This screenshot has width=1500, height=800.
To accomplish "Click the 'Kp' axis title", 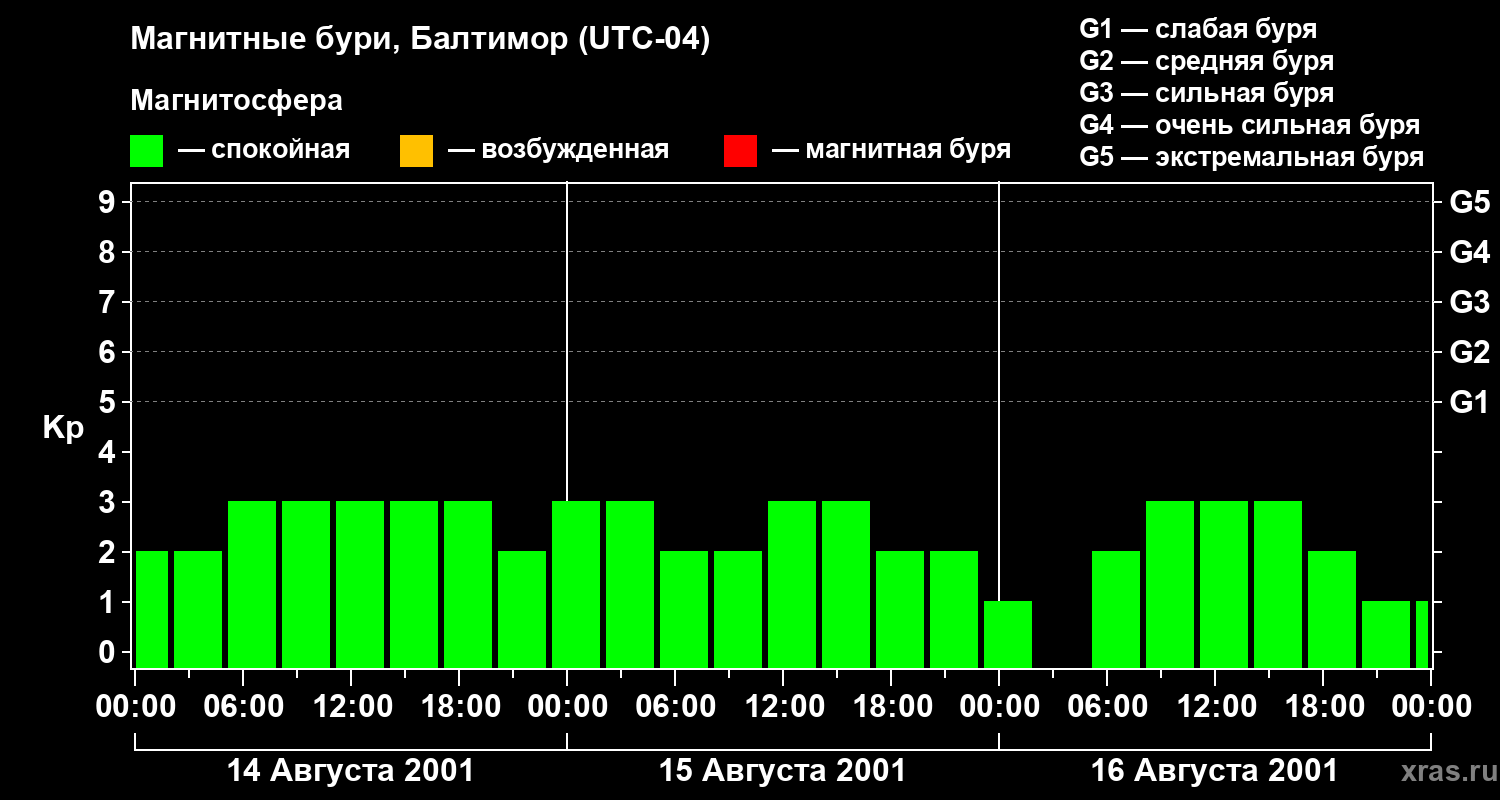I will tap(63, 427).
